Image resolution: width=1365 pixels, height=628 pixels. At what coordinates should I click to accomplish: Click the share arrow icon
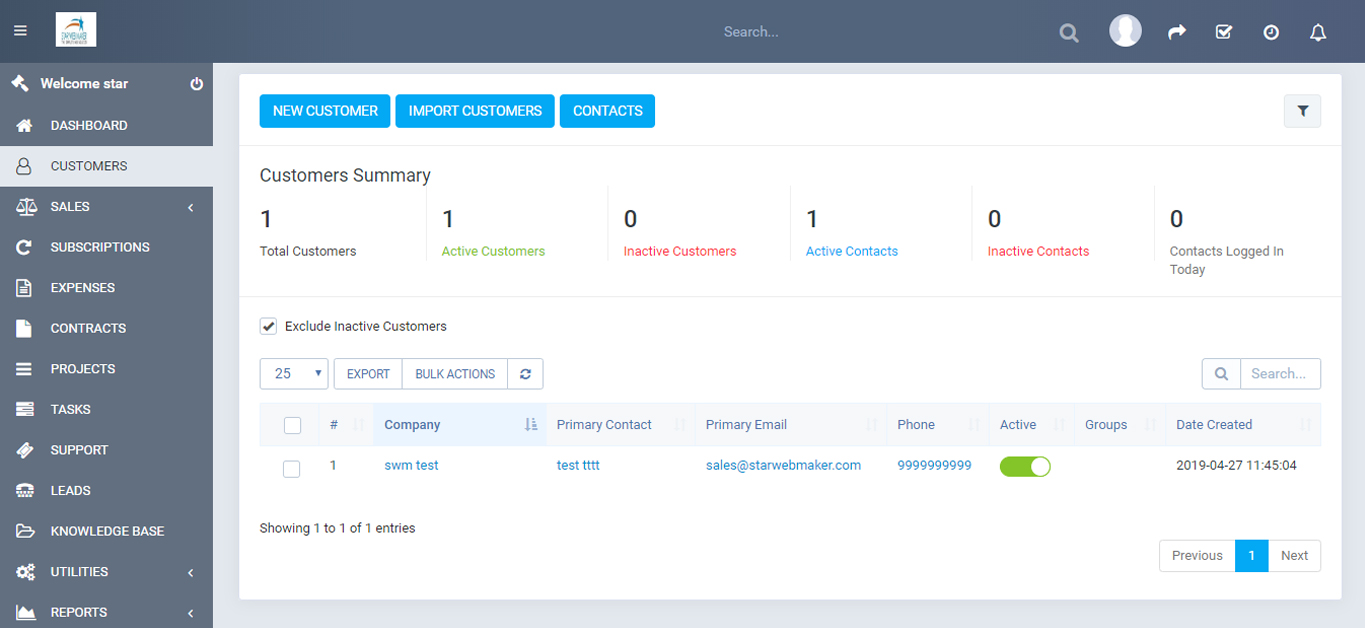click(1177, 32)
